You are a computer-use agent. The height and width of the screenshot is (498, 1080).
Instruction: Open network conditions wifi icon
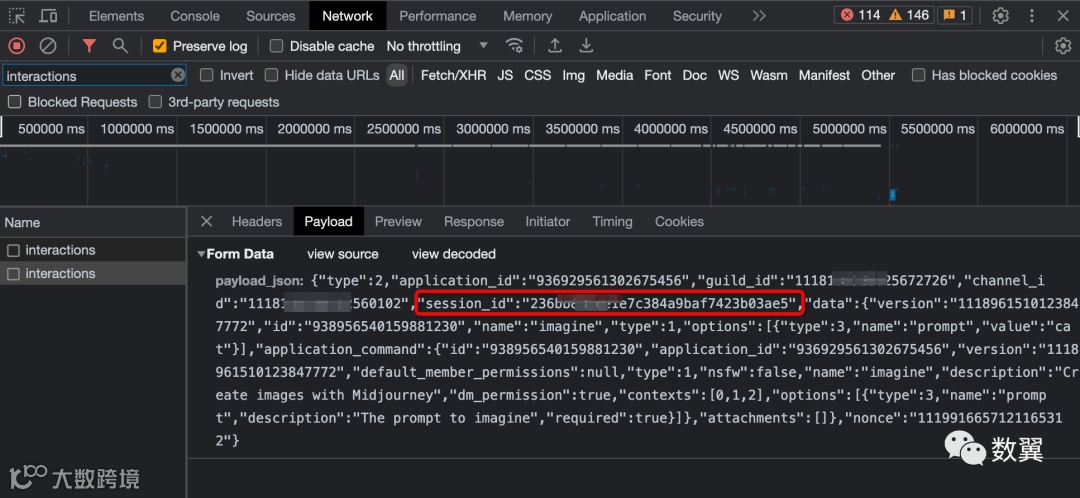click(x=514, y=46)
